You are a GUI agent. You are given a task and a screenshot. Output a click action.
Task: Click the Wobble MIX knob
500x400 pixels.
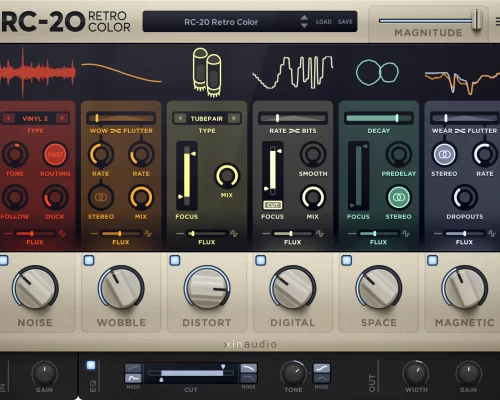point(141,197)
